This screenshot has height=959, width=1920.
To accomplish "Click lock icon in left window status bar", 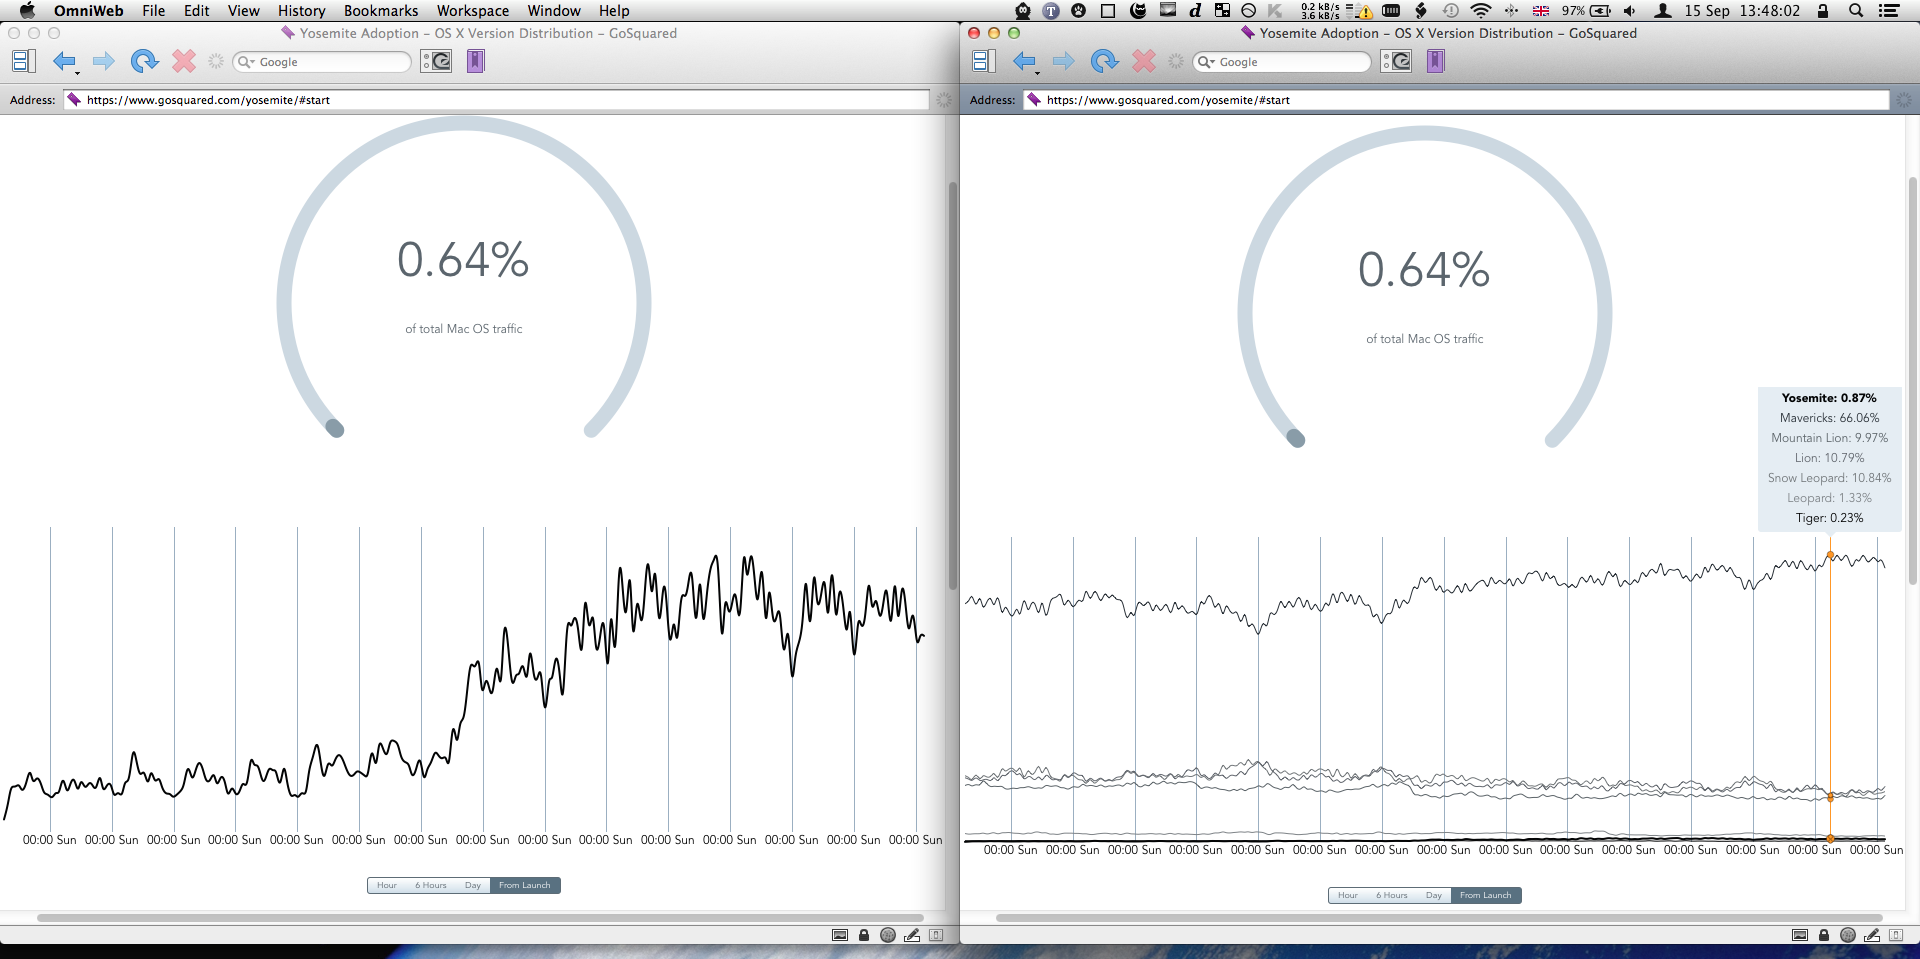I will pos(864,935).
